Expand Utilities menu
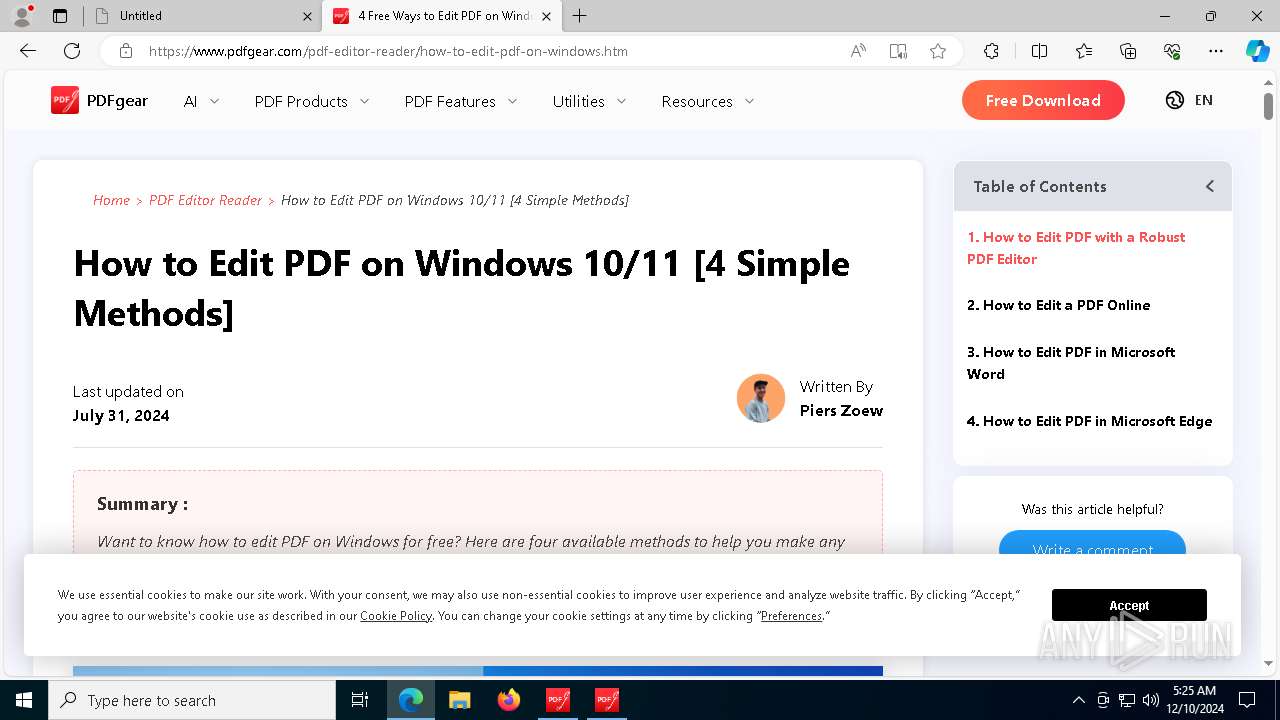Viewport: 1280px width, 720px height. click(590, 101)
